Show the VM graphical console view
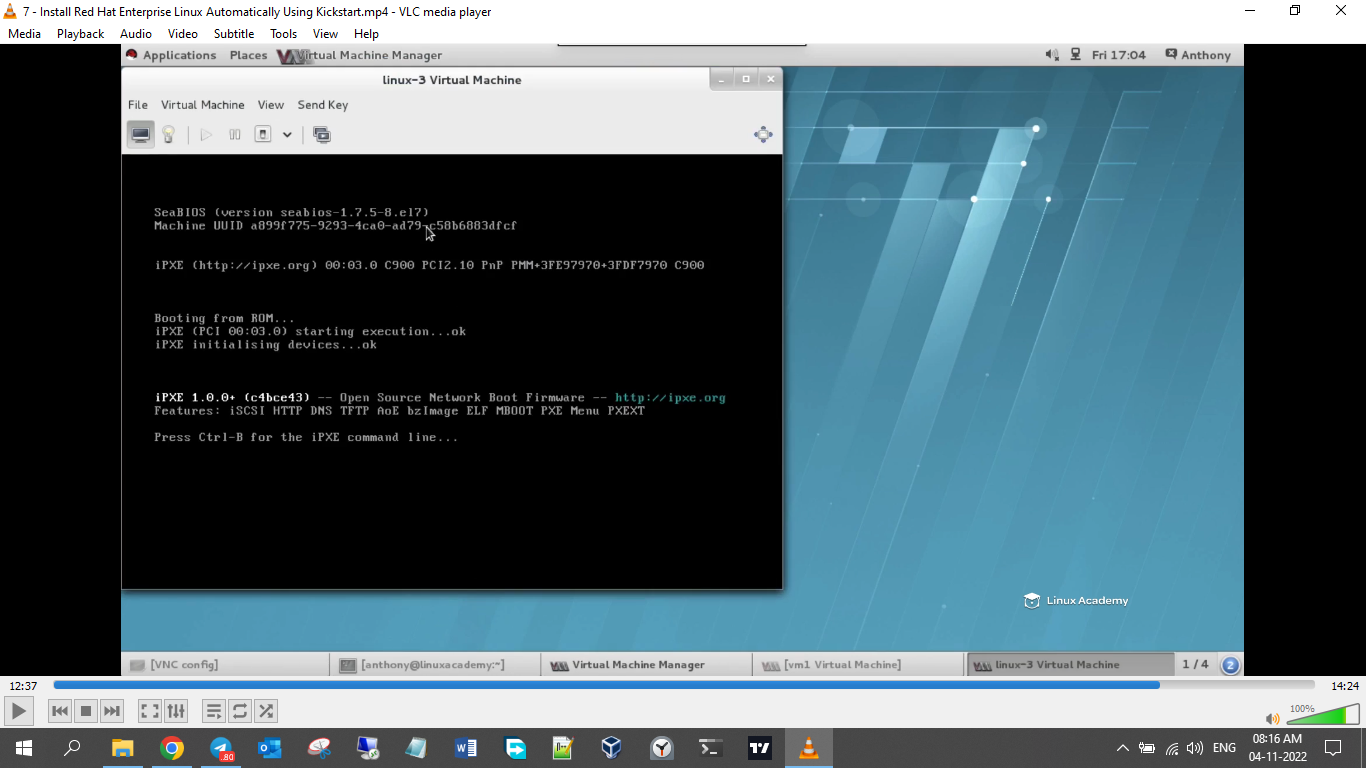The width and height of the screenshot is (1366, 768). [141, 134]
